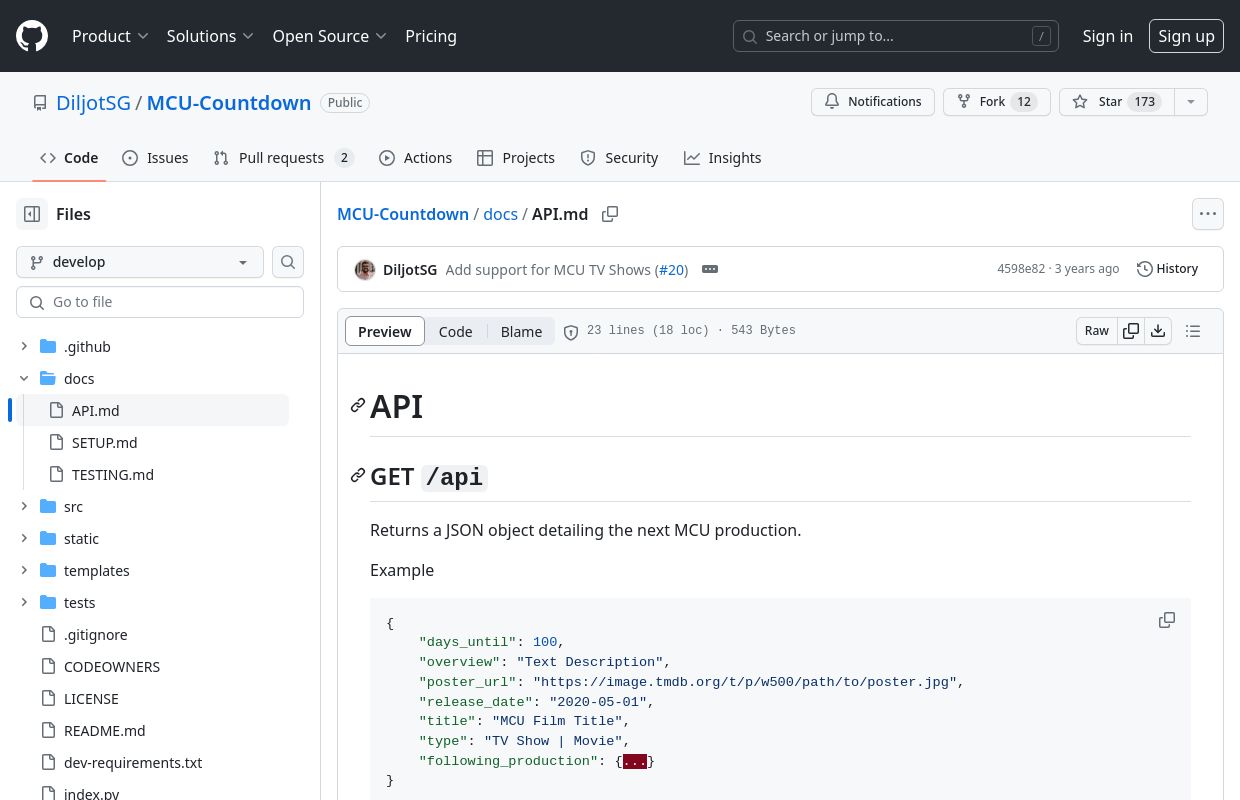Collapse the Files side panel icon
The image size is (1240, 800).
[32, 214]
